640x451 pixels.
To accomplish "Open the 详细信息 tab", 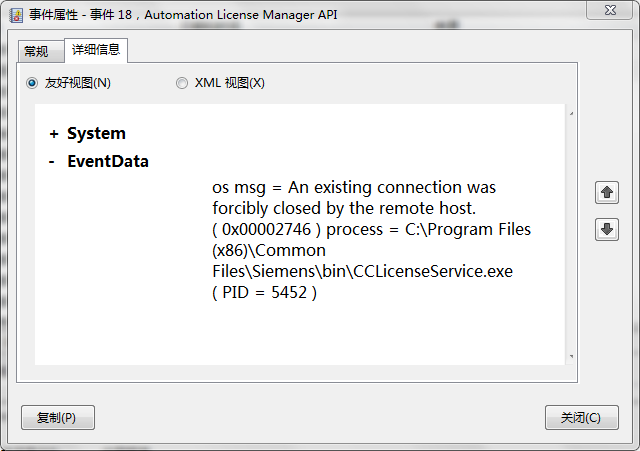I will (x=95, y=49).
